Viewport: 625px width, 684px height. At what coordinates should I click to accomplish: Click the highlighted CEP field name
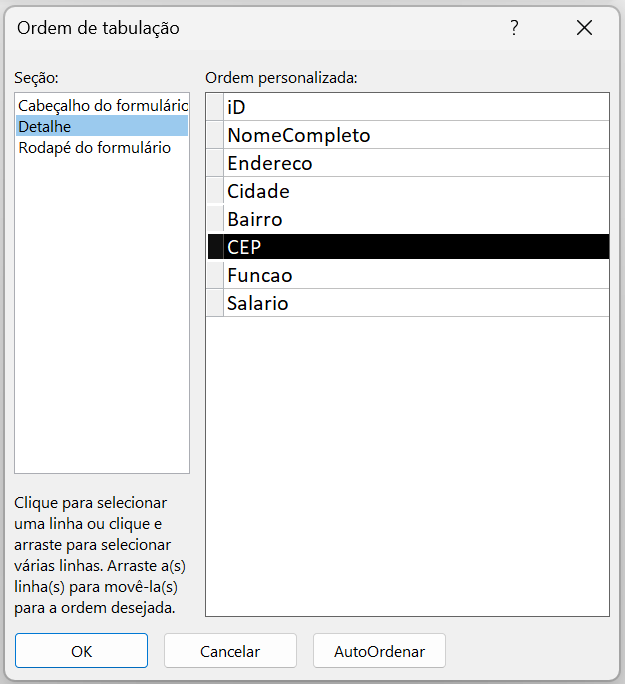(244, 247)
